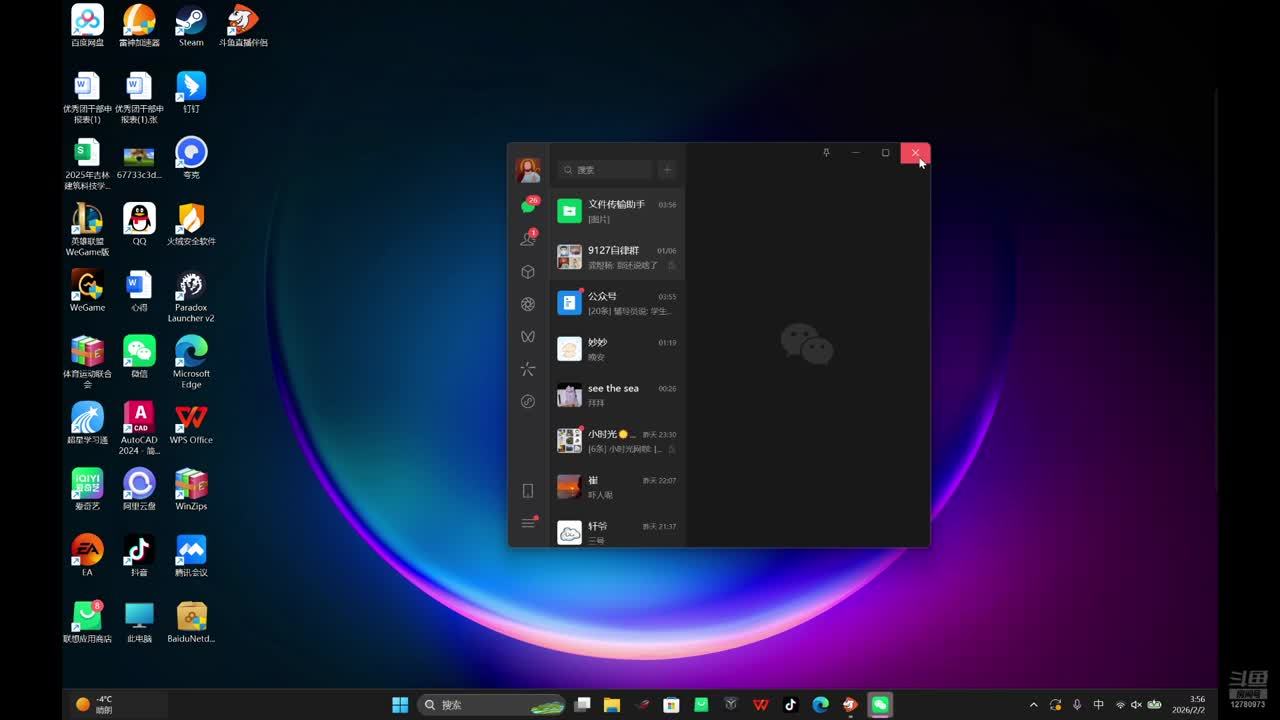Screen dimensions: 1280x720
Task: Open the Favorites cube icon in sidebar
Action: pyautogui.click(x=528, y=272)
